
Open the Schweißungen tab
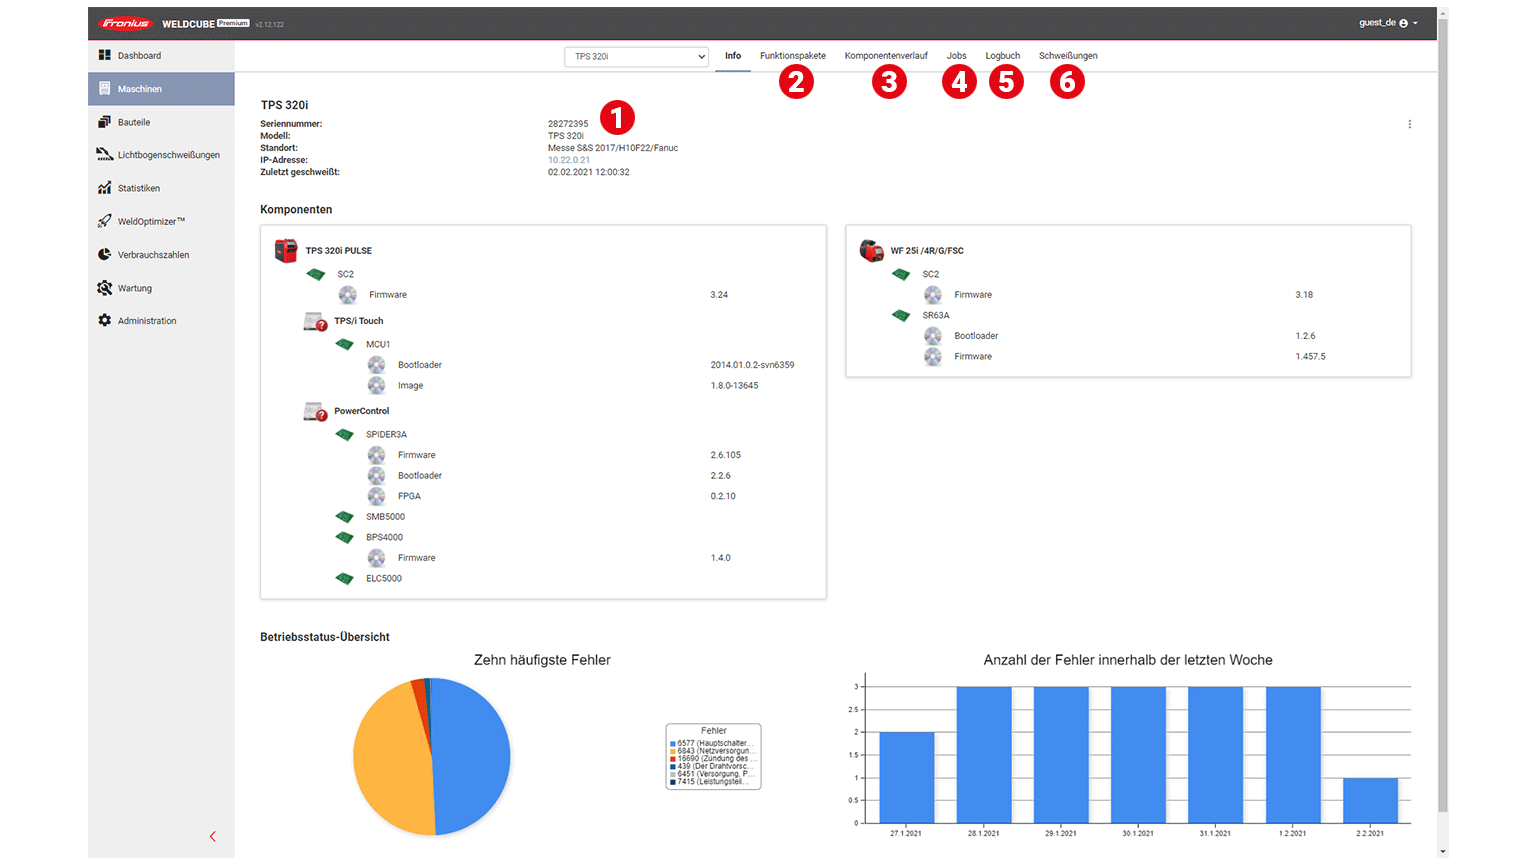1067,56
